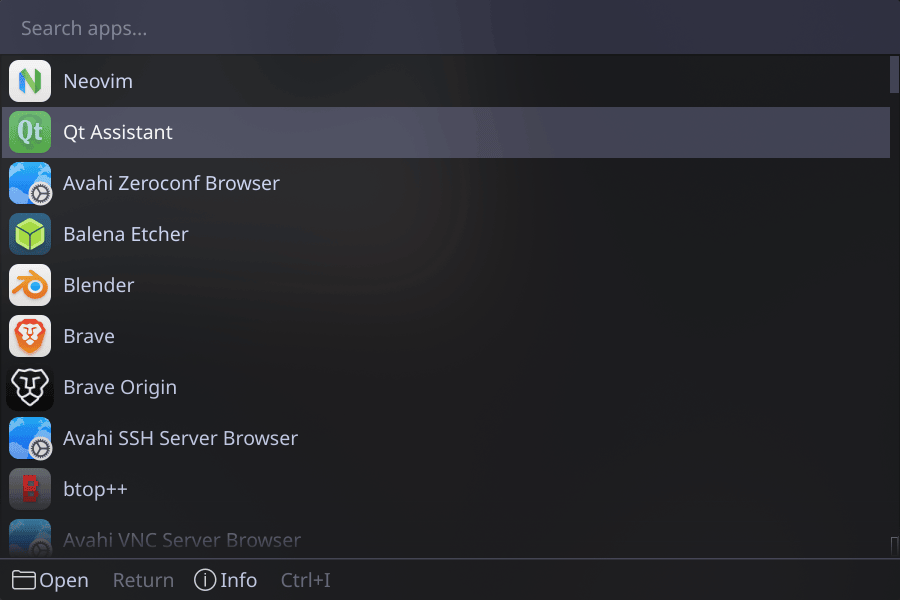Pick the Brave label
900x600 pixels.
pos(89,336)
